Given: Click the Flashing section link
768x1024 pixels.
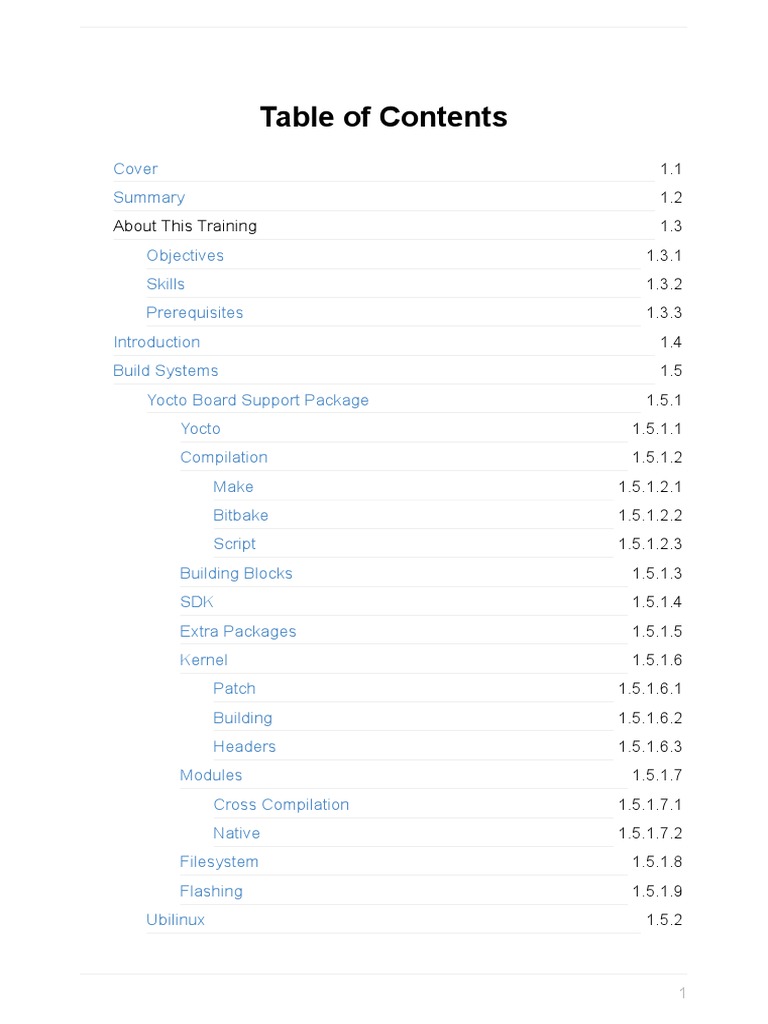Looking at the screenshot, I should (211, 891).
